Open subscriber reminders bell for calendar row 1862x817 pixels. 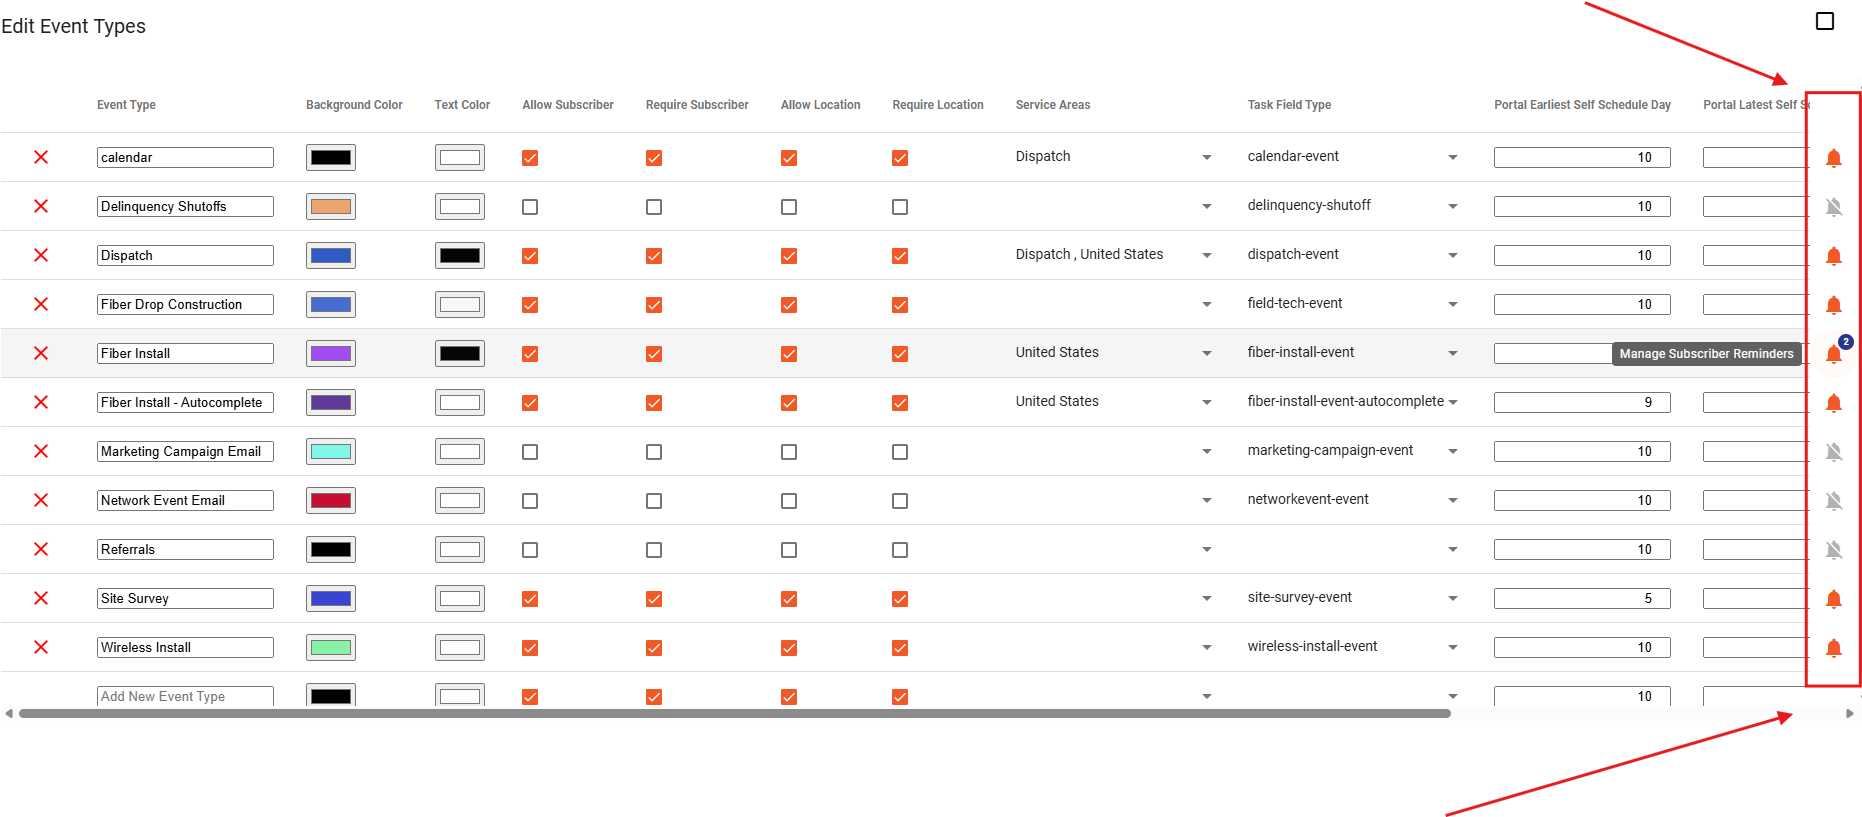click(x=1833, y=158)
